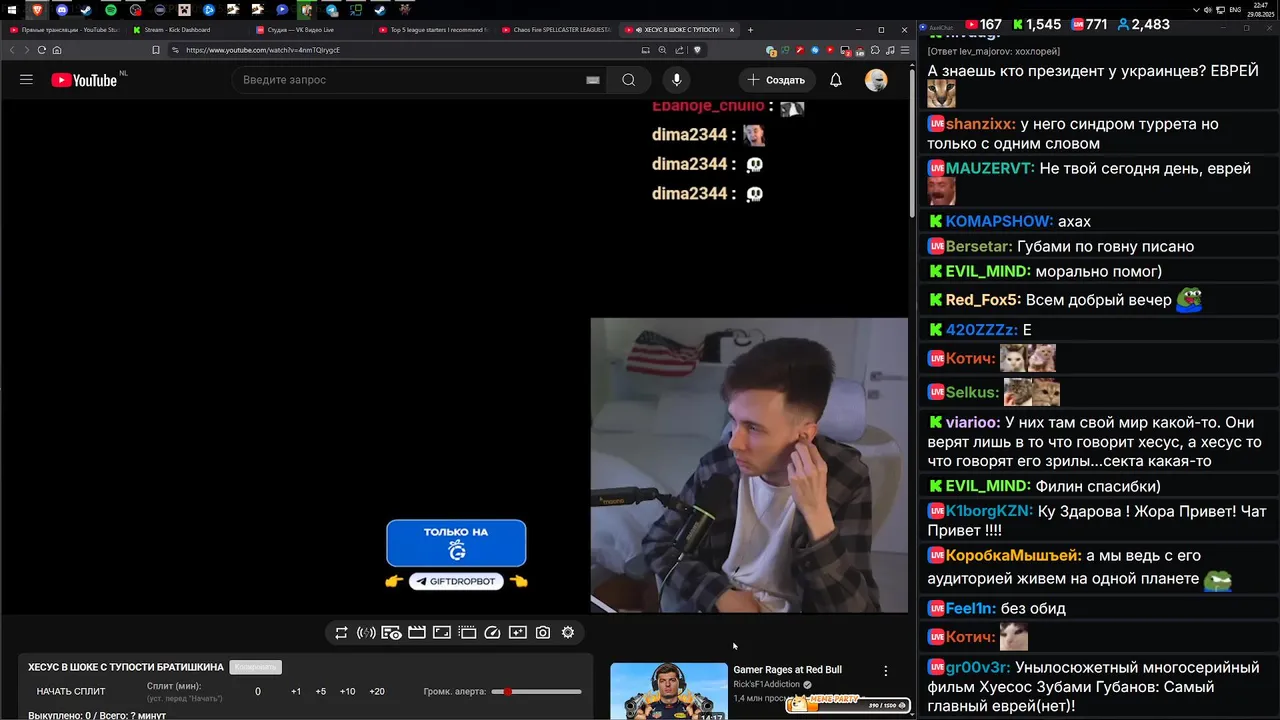Image resolution: width=1280 pixels, height=720 pixels.
Task: Close the active ХЕСУС В ШОКЕ tab
Action: 731,30
